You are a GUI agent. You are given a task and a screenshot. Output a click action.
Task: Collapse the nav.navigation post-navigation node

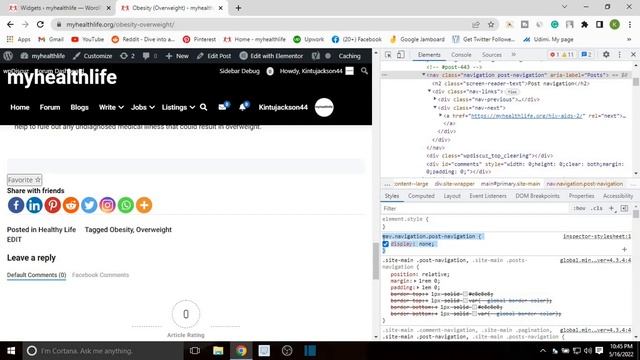pyautogui.click(x=423, y=75)
